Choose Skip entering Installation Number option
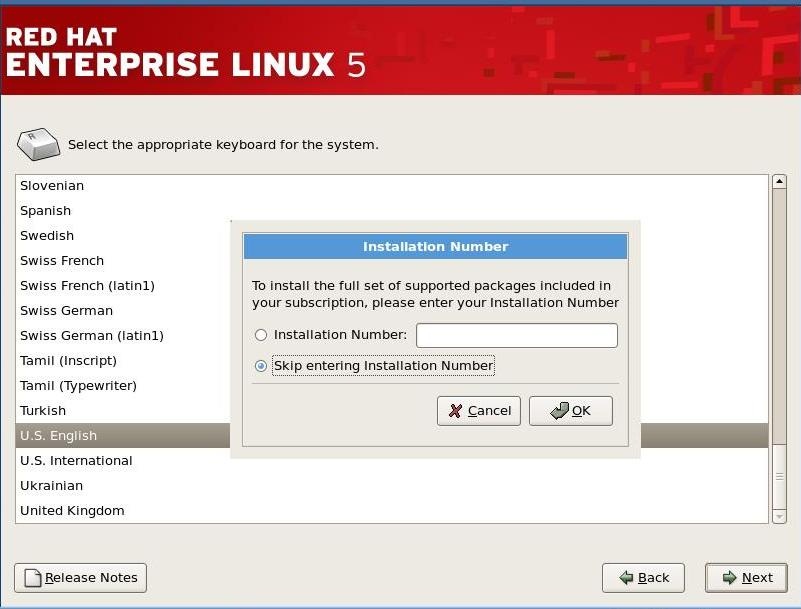The image size is (801, 609). pos(261,365)
